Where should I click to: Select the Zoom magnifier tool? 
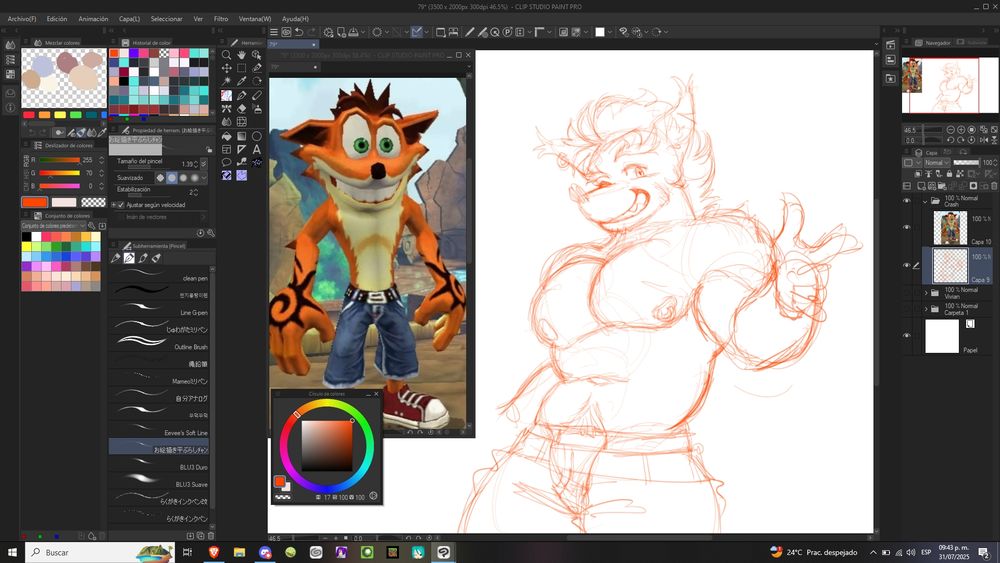tap(226, 55)
